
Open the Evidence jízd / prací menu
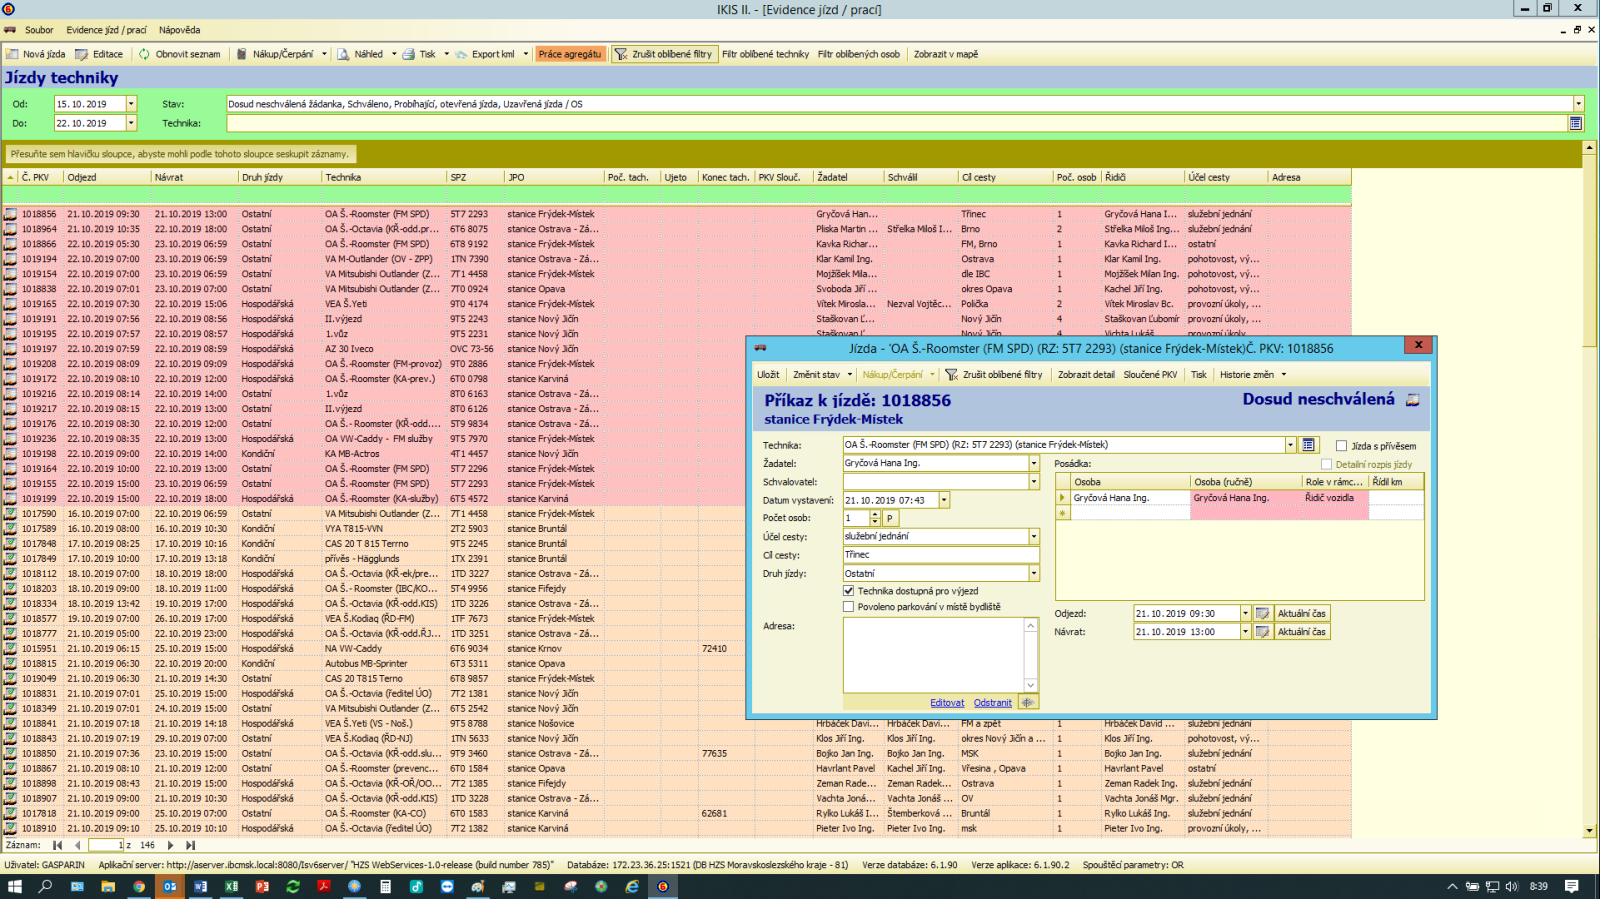click(107, 30)
